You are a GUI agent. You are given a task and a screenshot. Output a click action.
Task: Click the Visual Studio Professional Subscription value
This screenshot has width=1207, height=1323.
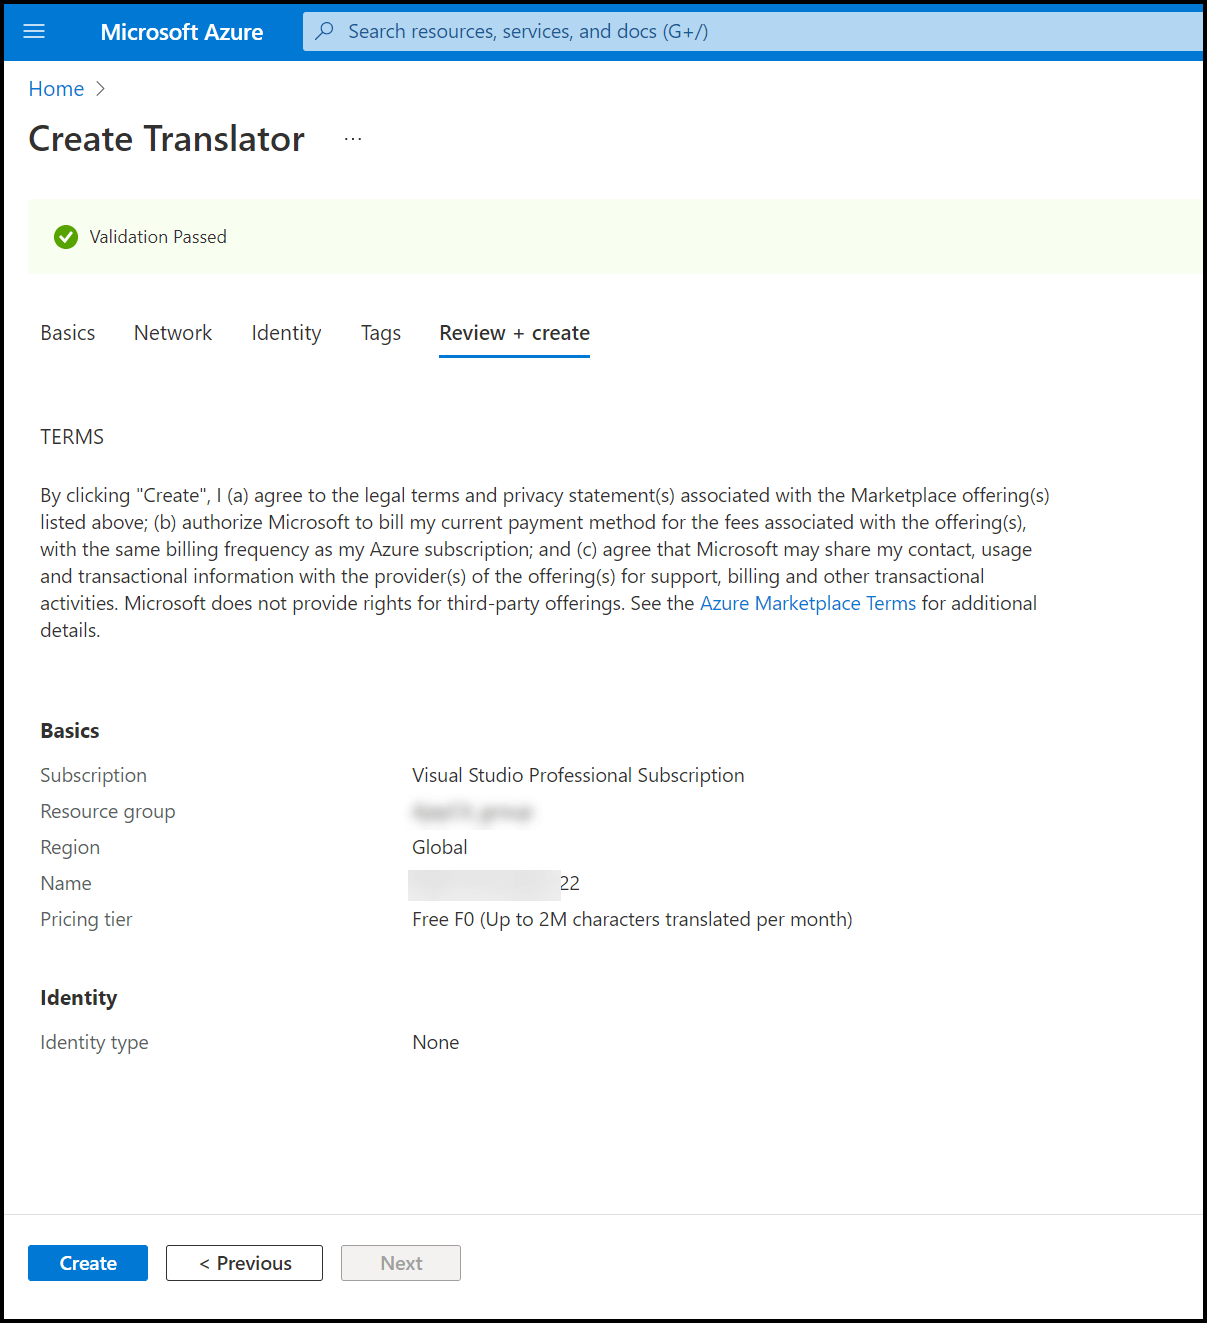(578, 775)
